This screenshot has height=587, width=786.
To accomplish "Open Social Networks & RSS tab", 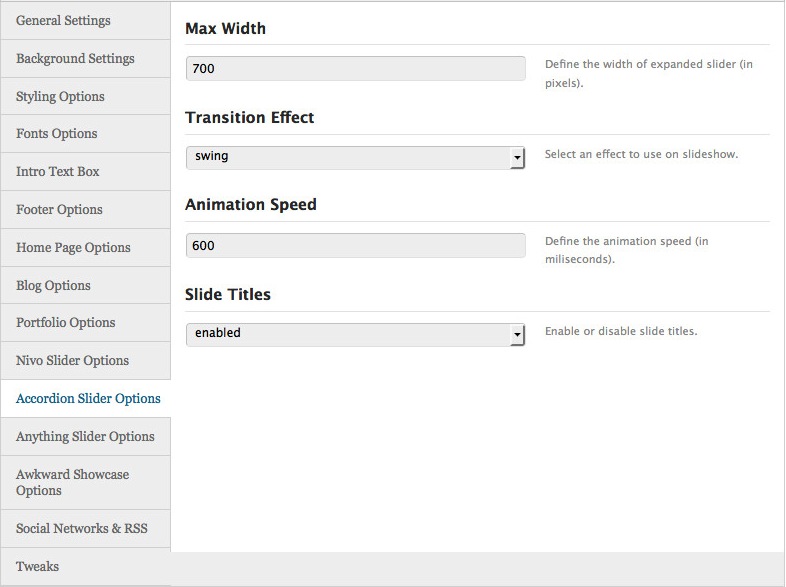I will tap(81, 528).
